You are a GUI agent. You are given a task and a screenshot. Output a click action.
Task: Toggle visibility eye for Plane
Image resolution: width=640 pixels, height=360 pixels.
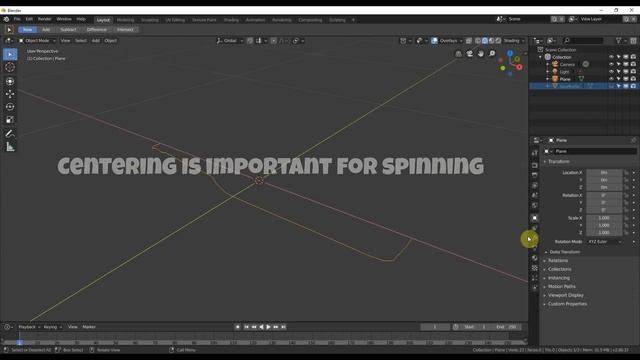point(611,79)
